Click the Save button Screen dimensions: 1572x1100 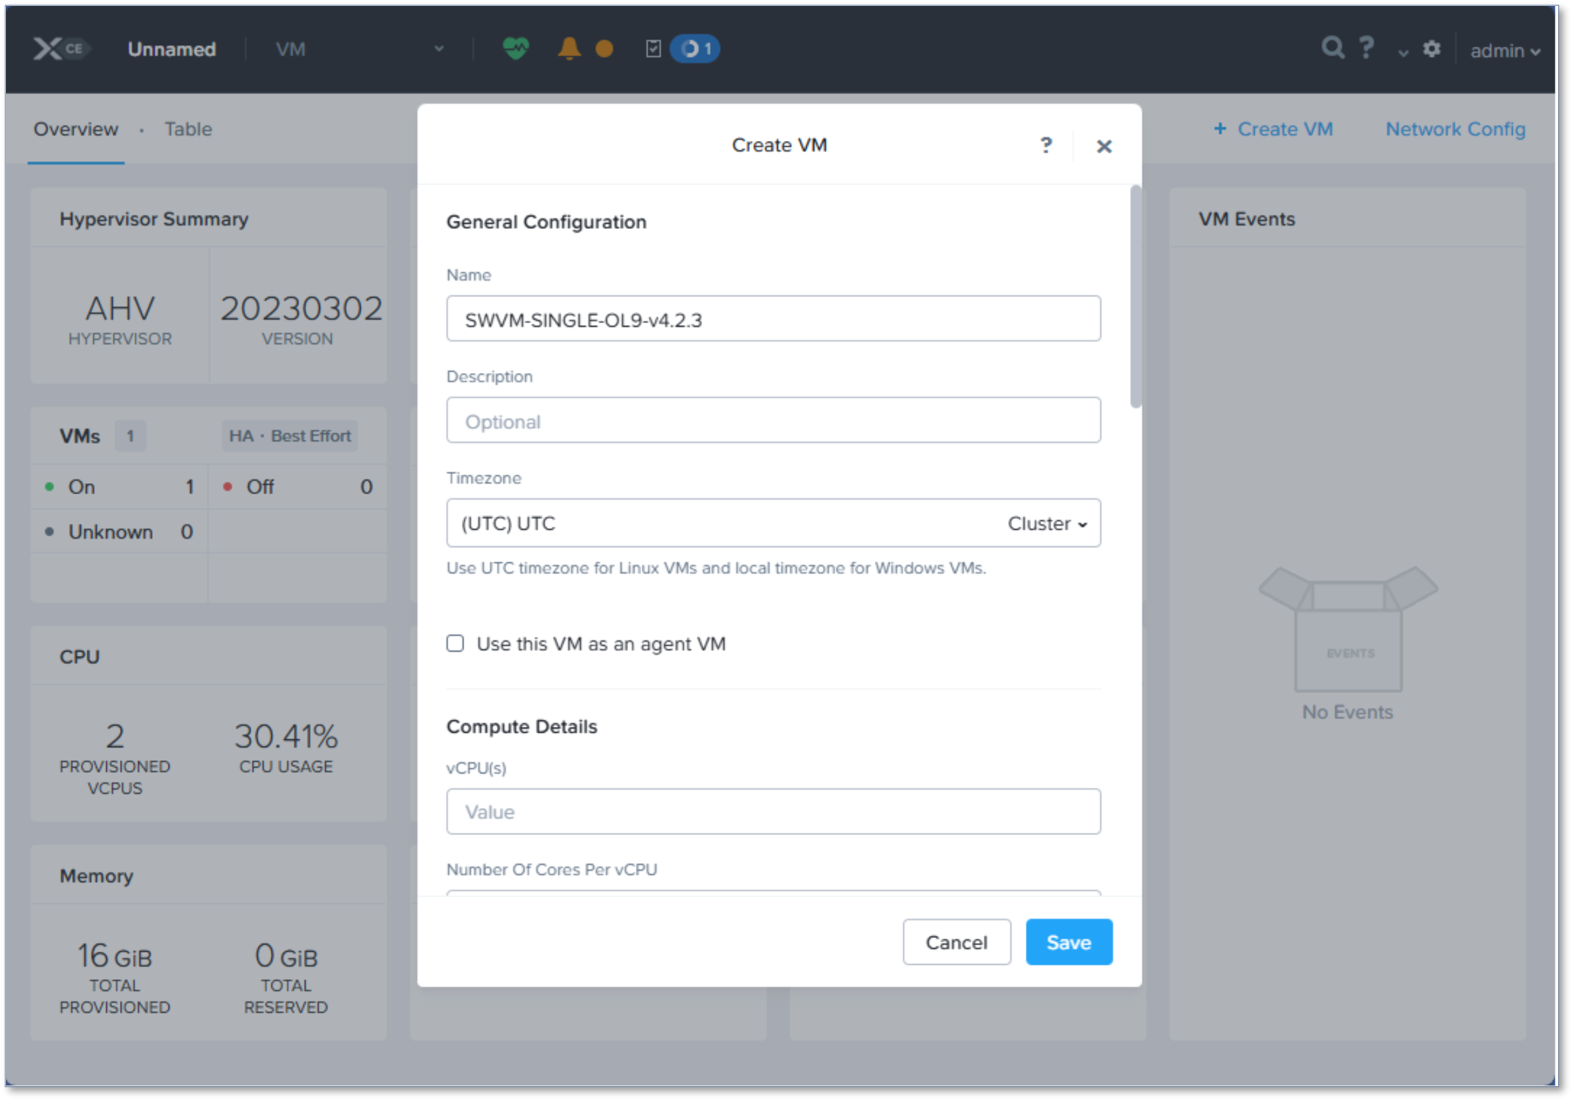click(x=1068, y=942)
